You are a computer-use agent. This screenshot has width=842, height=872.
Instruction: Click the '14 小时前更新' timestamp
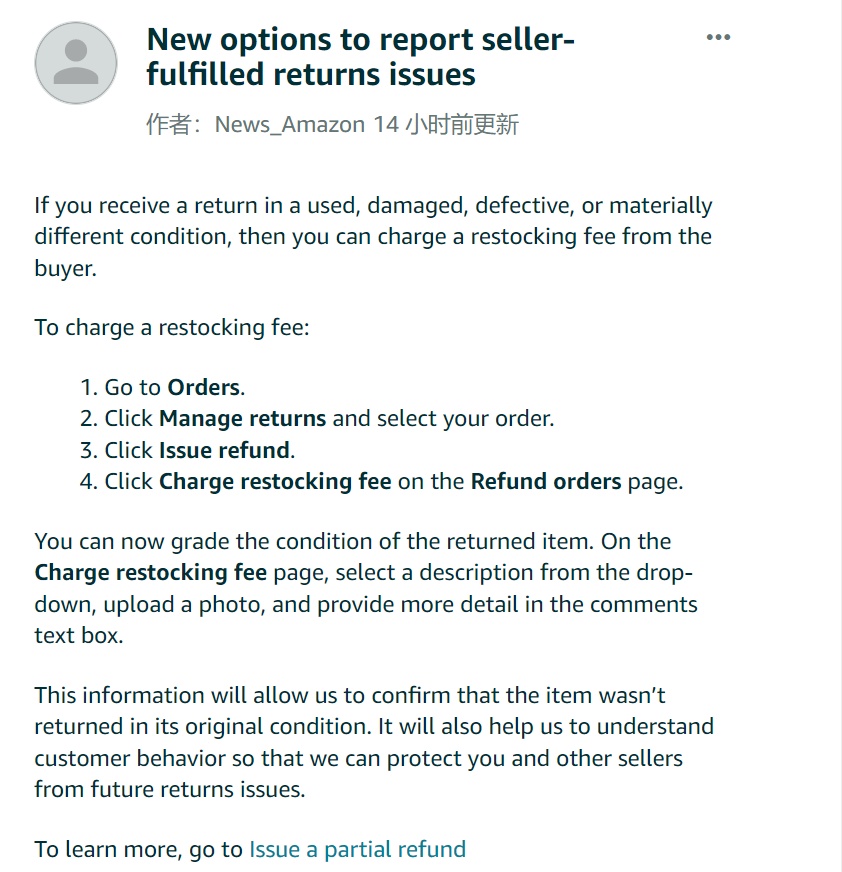click(446, 125)
